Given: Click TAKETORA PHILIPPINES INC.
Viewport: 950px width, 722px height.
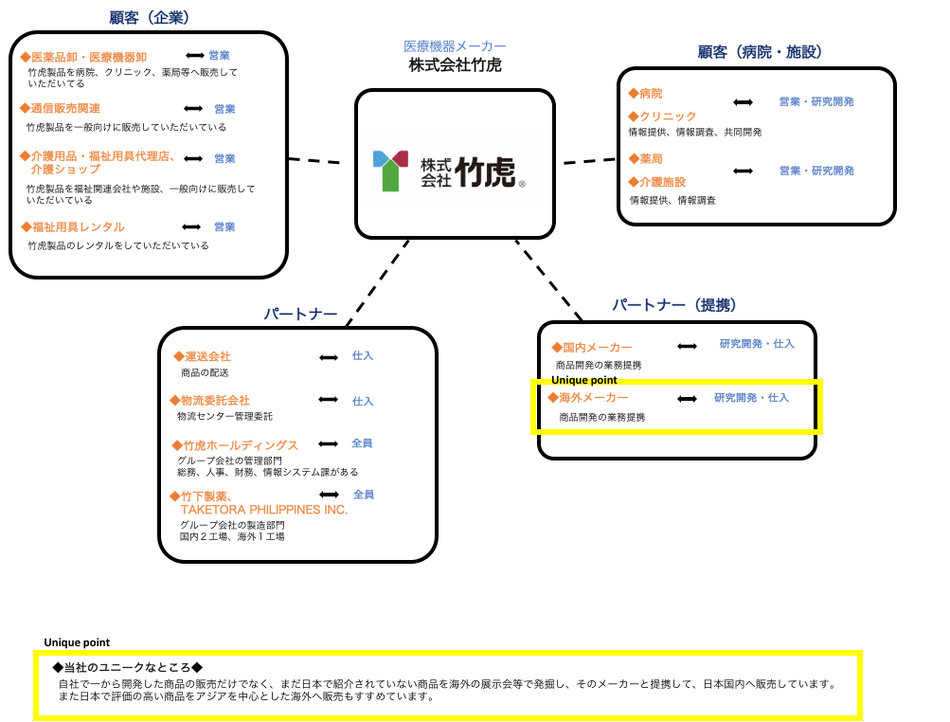Looking at the screenshot, I should coord(264,510).
